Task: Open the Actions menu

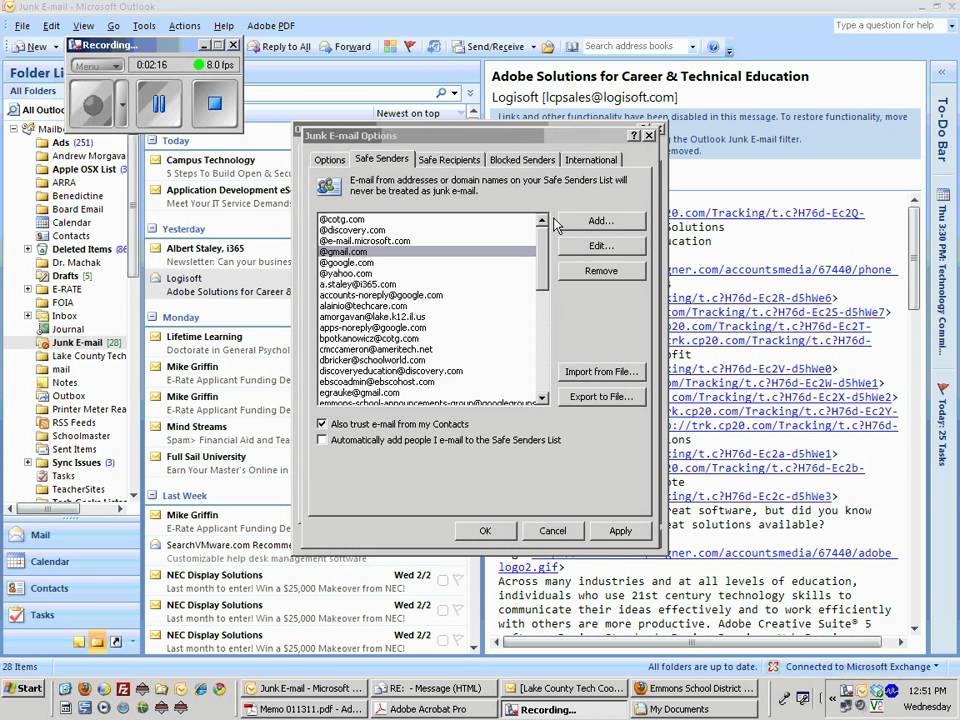Action: 184,26
